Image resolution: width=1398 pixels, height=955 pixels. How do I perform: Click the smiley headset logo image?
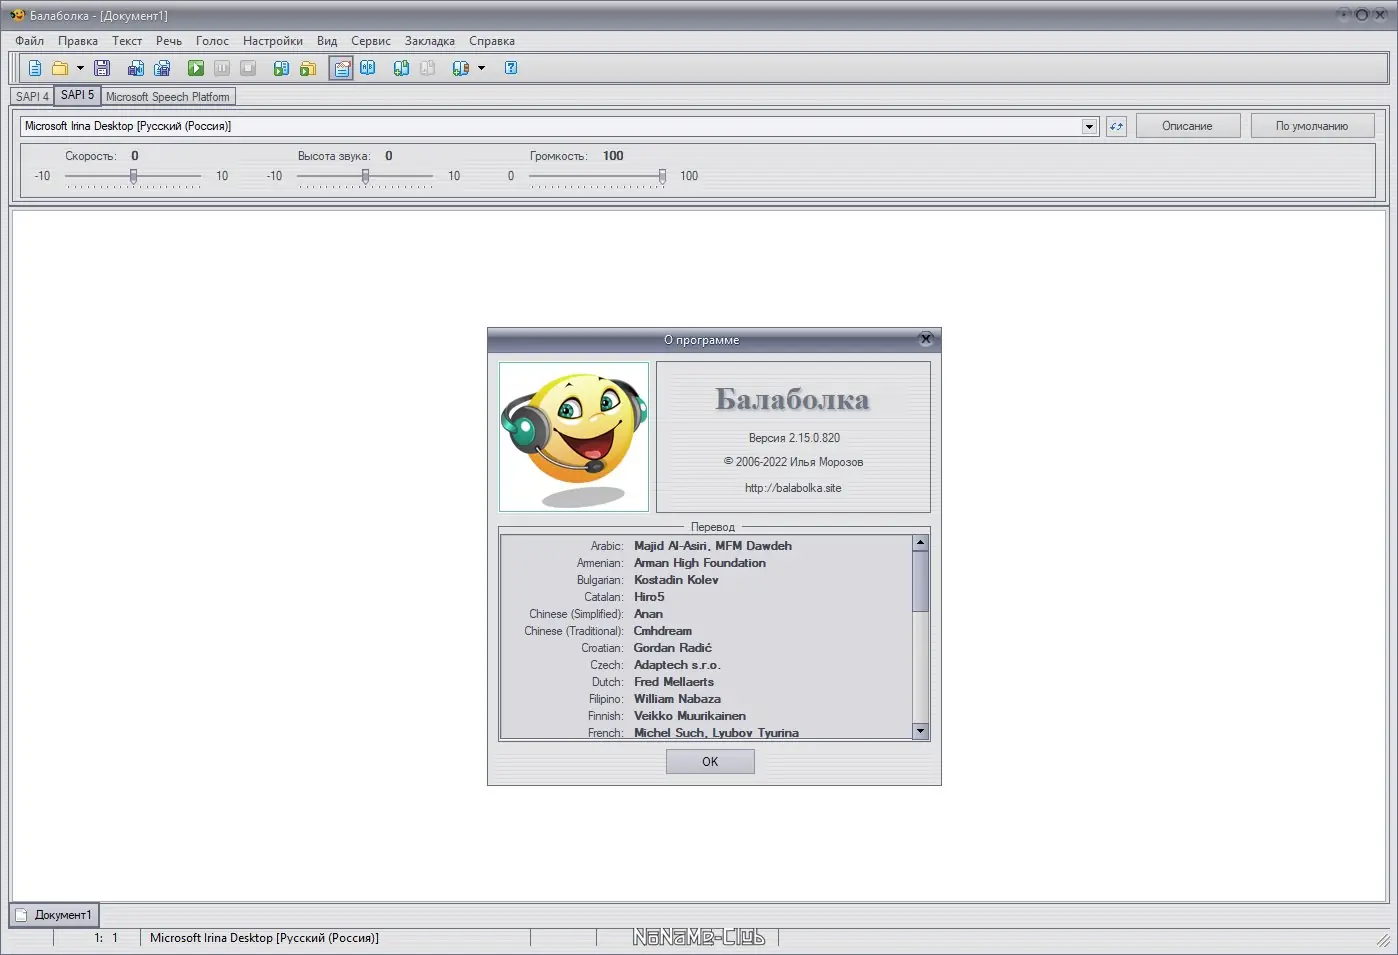(574, 437)
